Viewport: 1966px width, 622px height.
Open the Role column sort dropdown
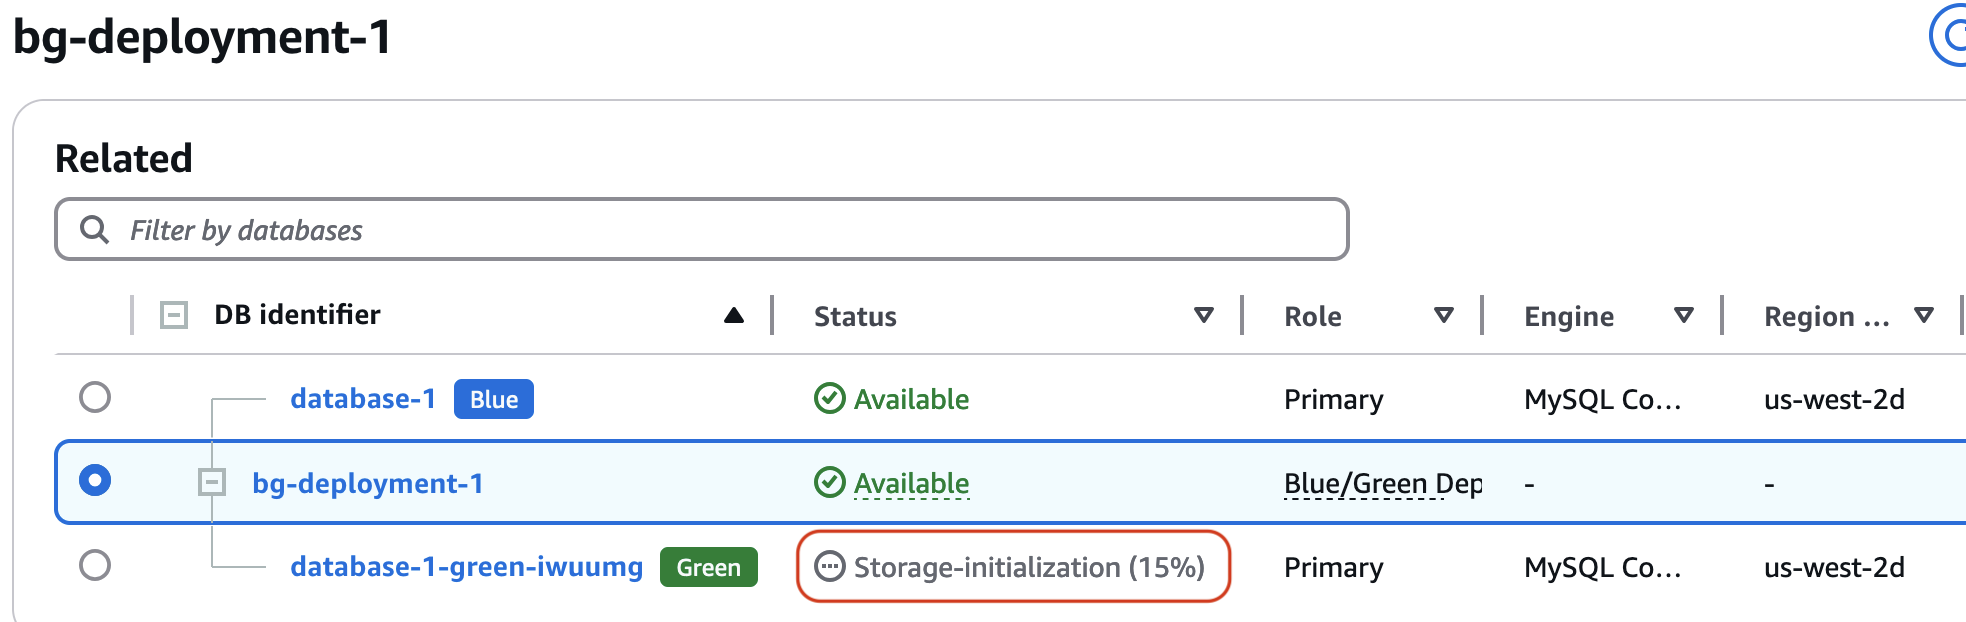[1444, 316]
